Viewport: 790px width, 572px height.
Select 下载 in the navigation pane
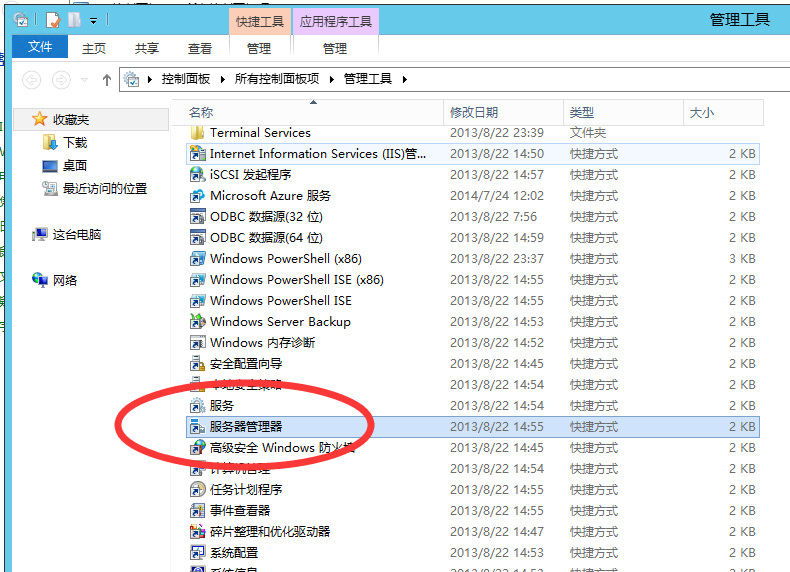(x=75, y=143)
